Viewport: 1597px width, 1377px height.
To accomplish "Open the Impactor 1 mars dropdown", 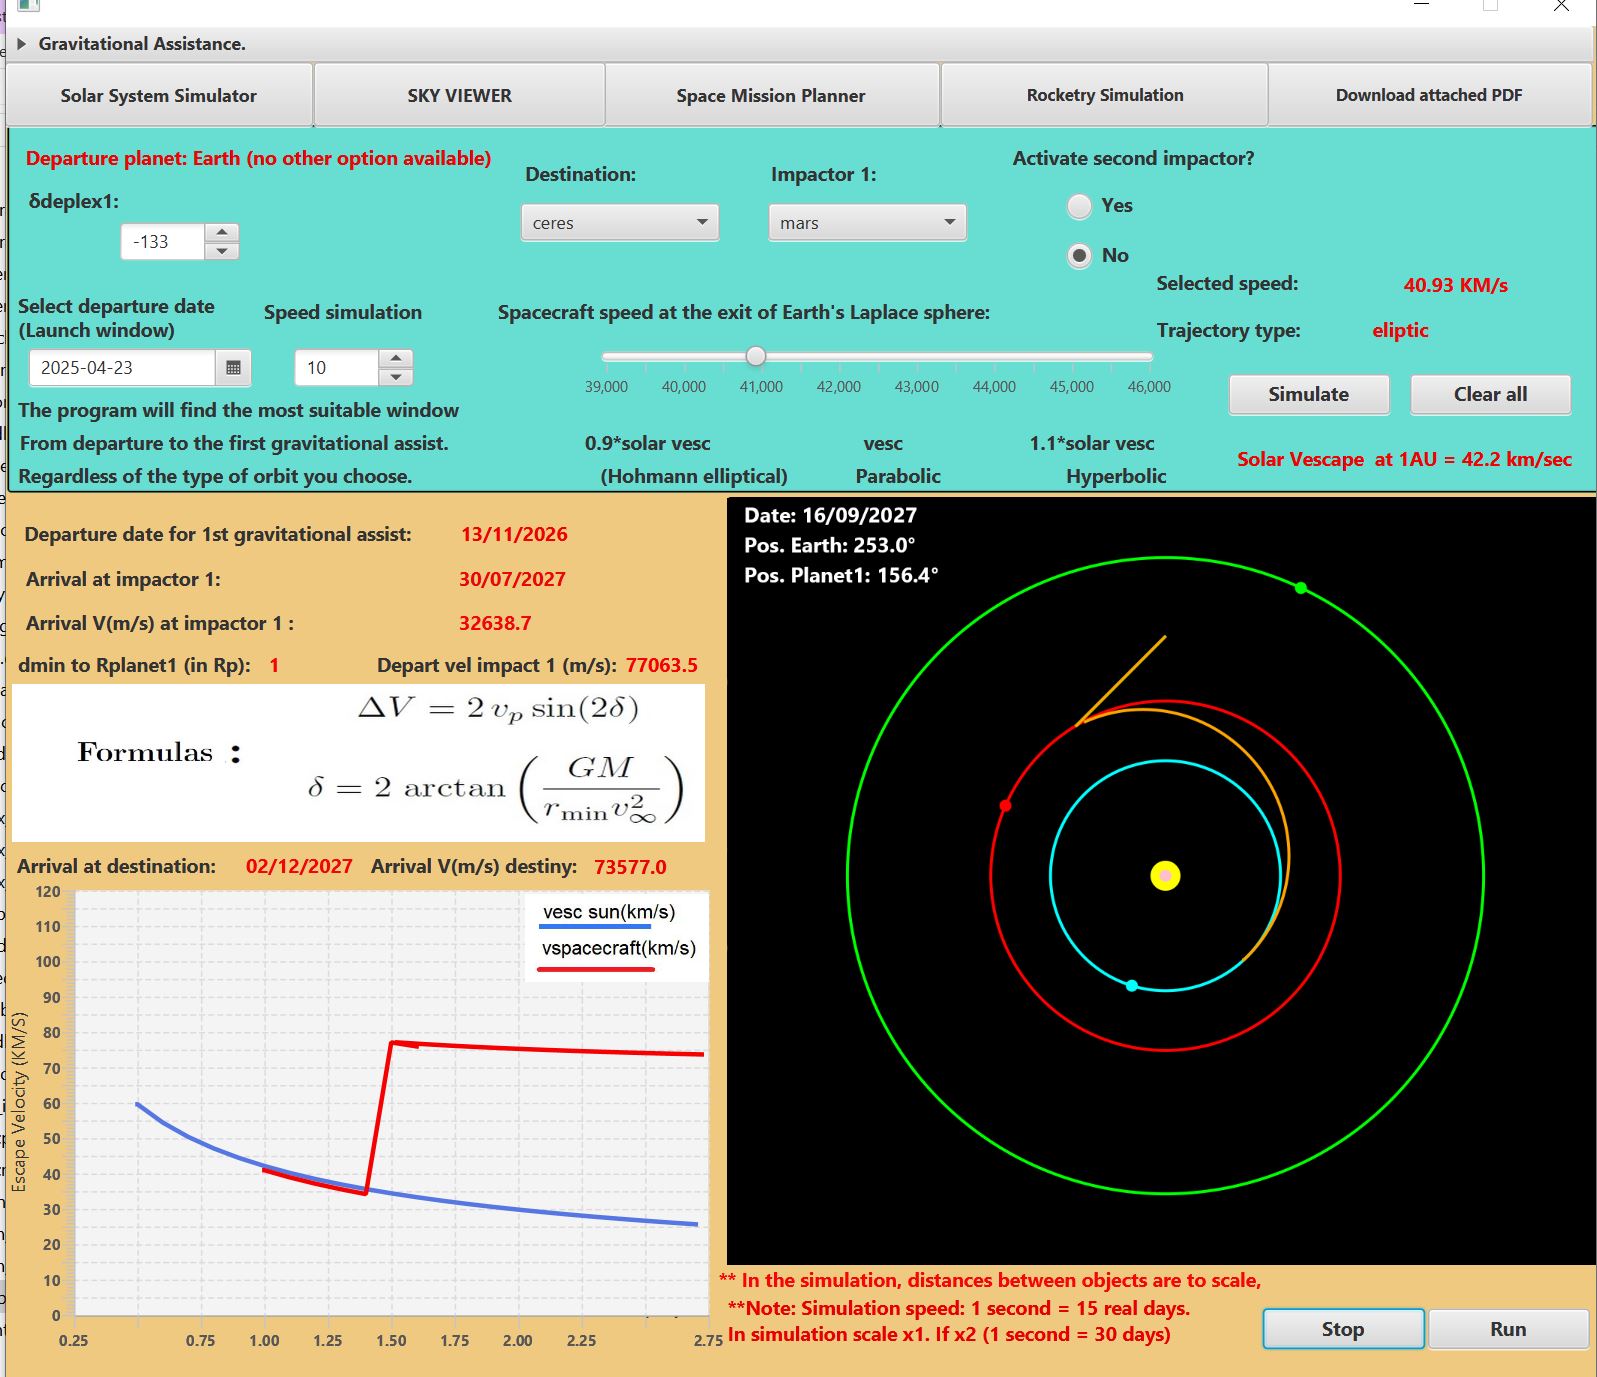I will point(867,222).
